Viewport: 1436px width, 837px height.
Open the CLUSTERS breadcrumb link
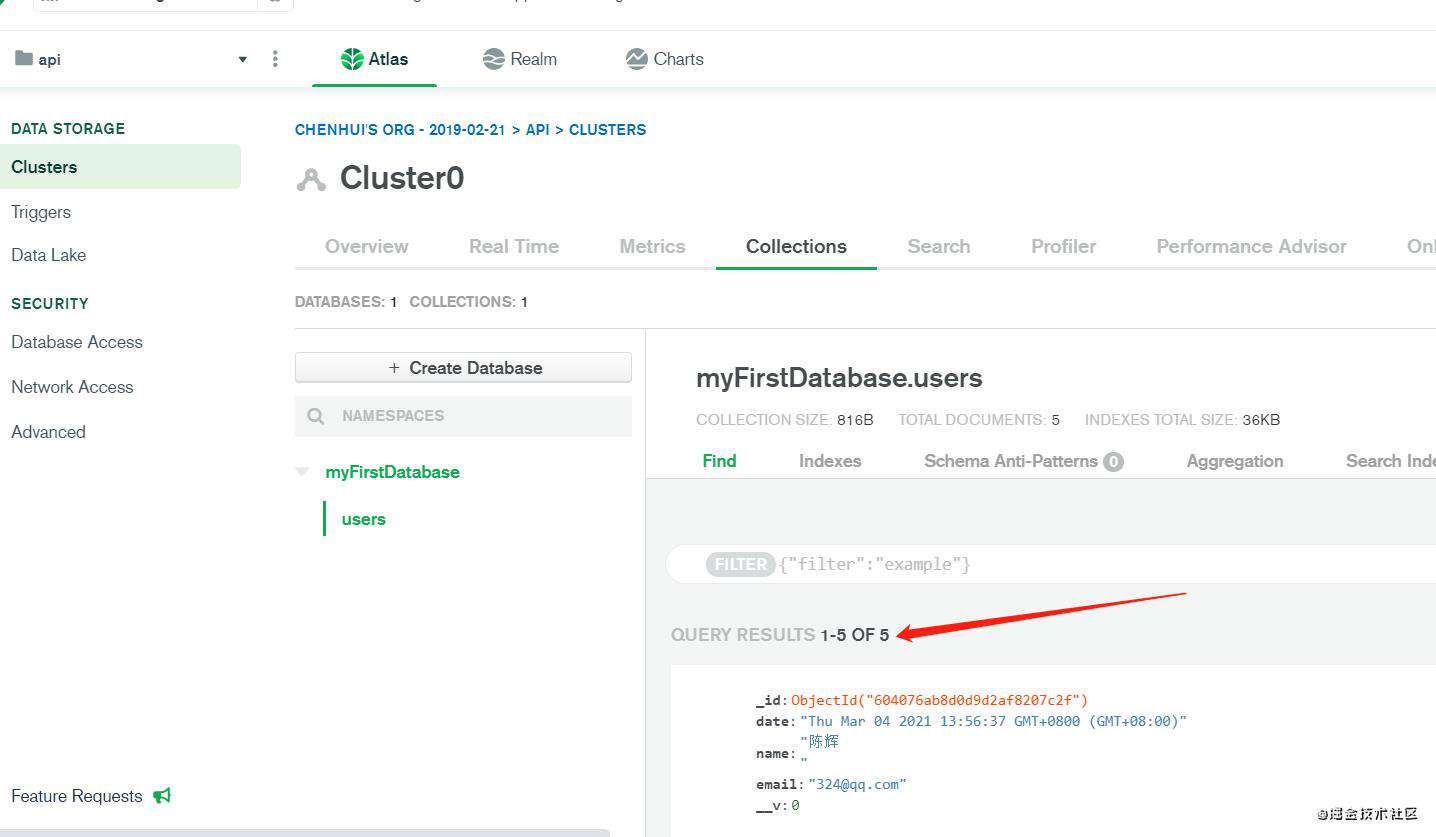click(607, 130)
